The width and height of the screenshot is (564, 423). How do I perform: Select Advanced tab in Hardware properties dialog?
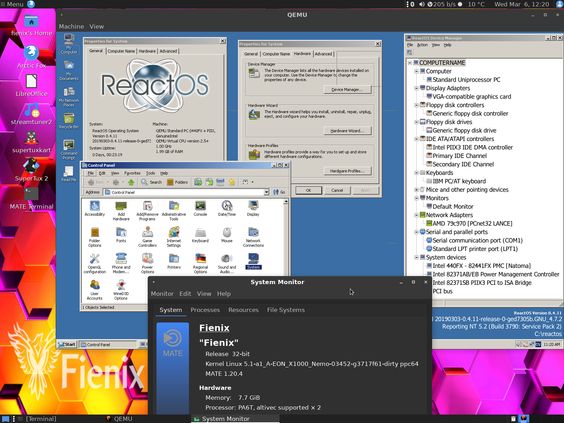click(323, 54)
